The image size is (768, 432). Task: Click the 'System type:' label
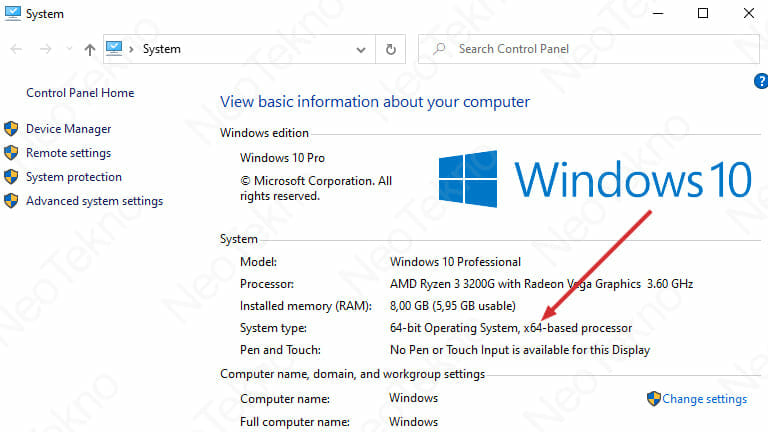point(273,328)
